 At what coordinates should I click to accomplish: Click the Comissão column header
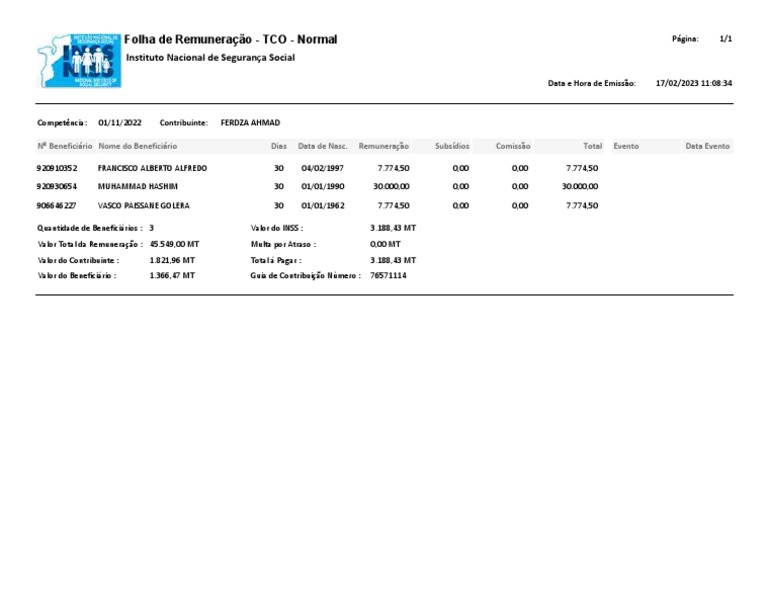click(x=513, y=146)
